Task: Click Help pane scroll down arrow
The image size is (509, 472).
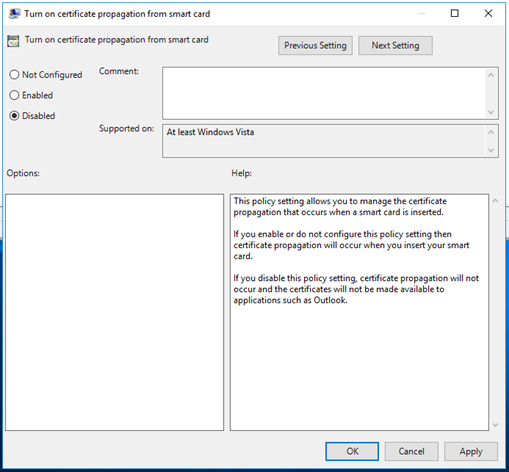Action: pyautogui.click(x=495, y=425)
